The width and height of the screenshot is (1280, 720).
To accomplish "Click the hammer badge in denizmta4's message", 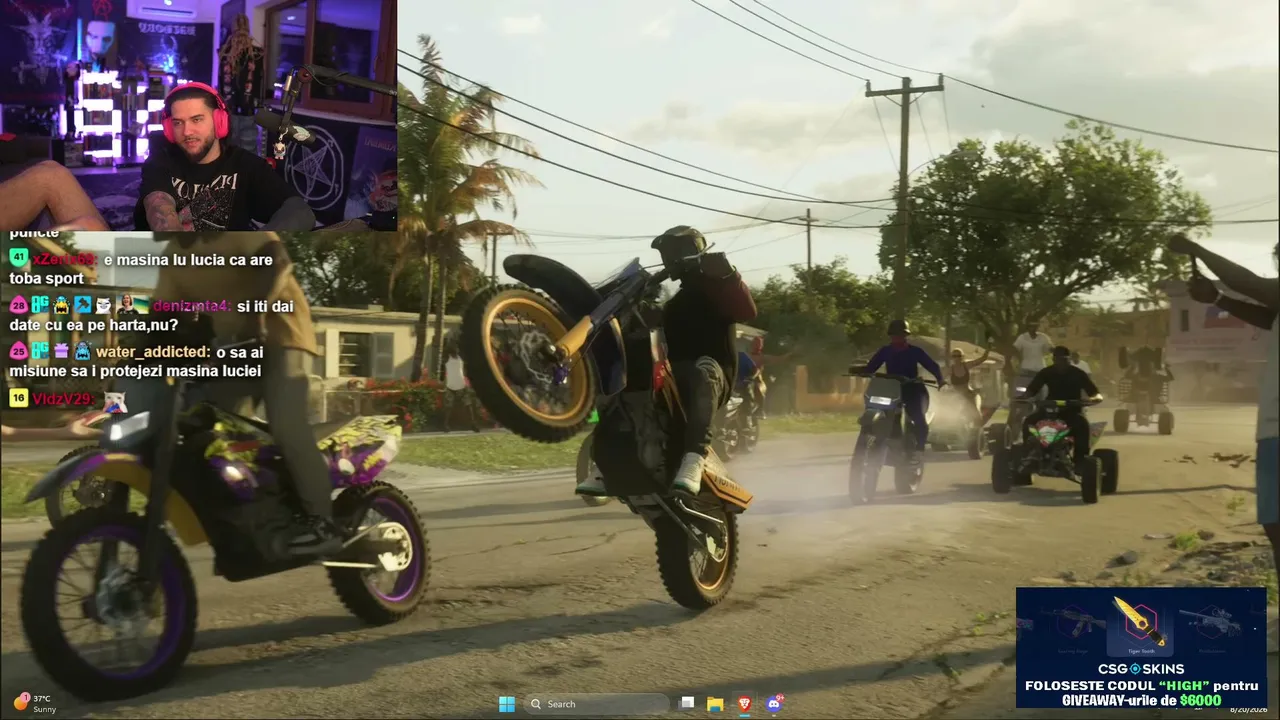I will click(84, 306).
